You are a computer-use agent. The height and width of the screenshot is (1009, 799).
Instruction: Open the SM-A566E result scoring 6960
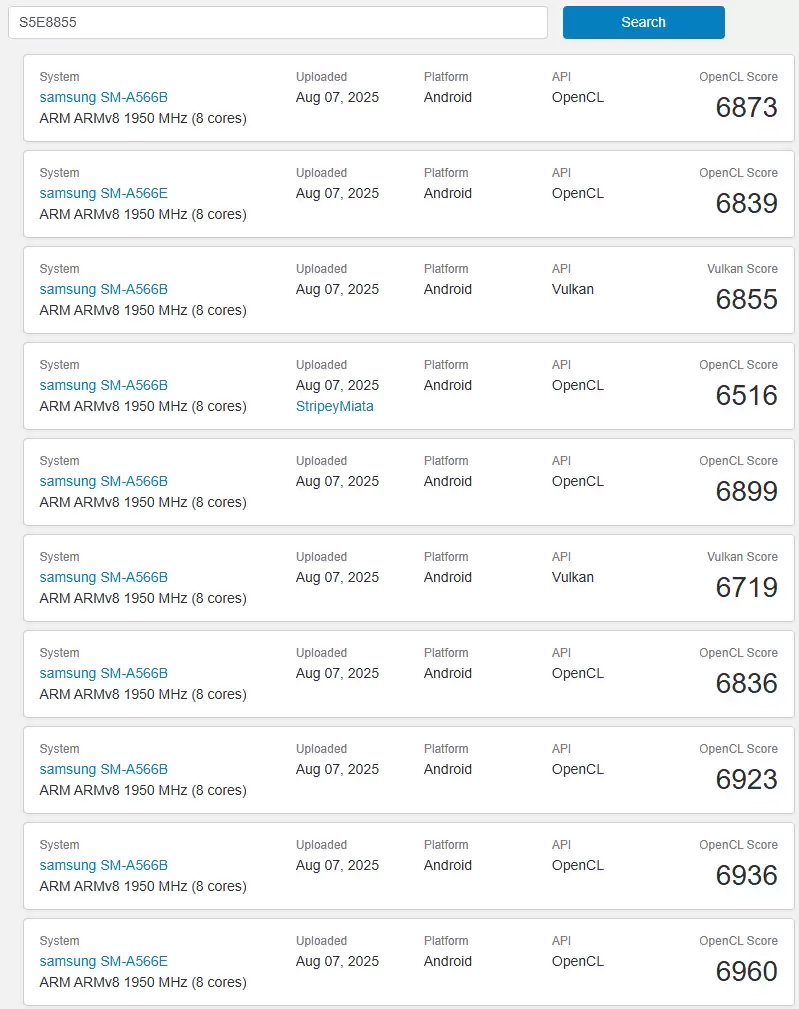[104, 961]
